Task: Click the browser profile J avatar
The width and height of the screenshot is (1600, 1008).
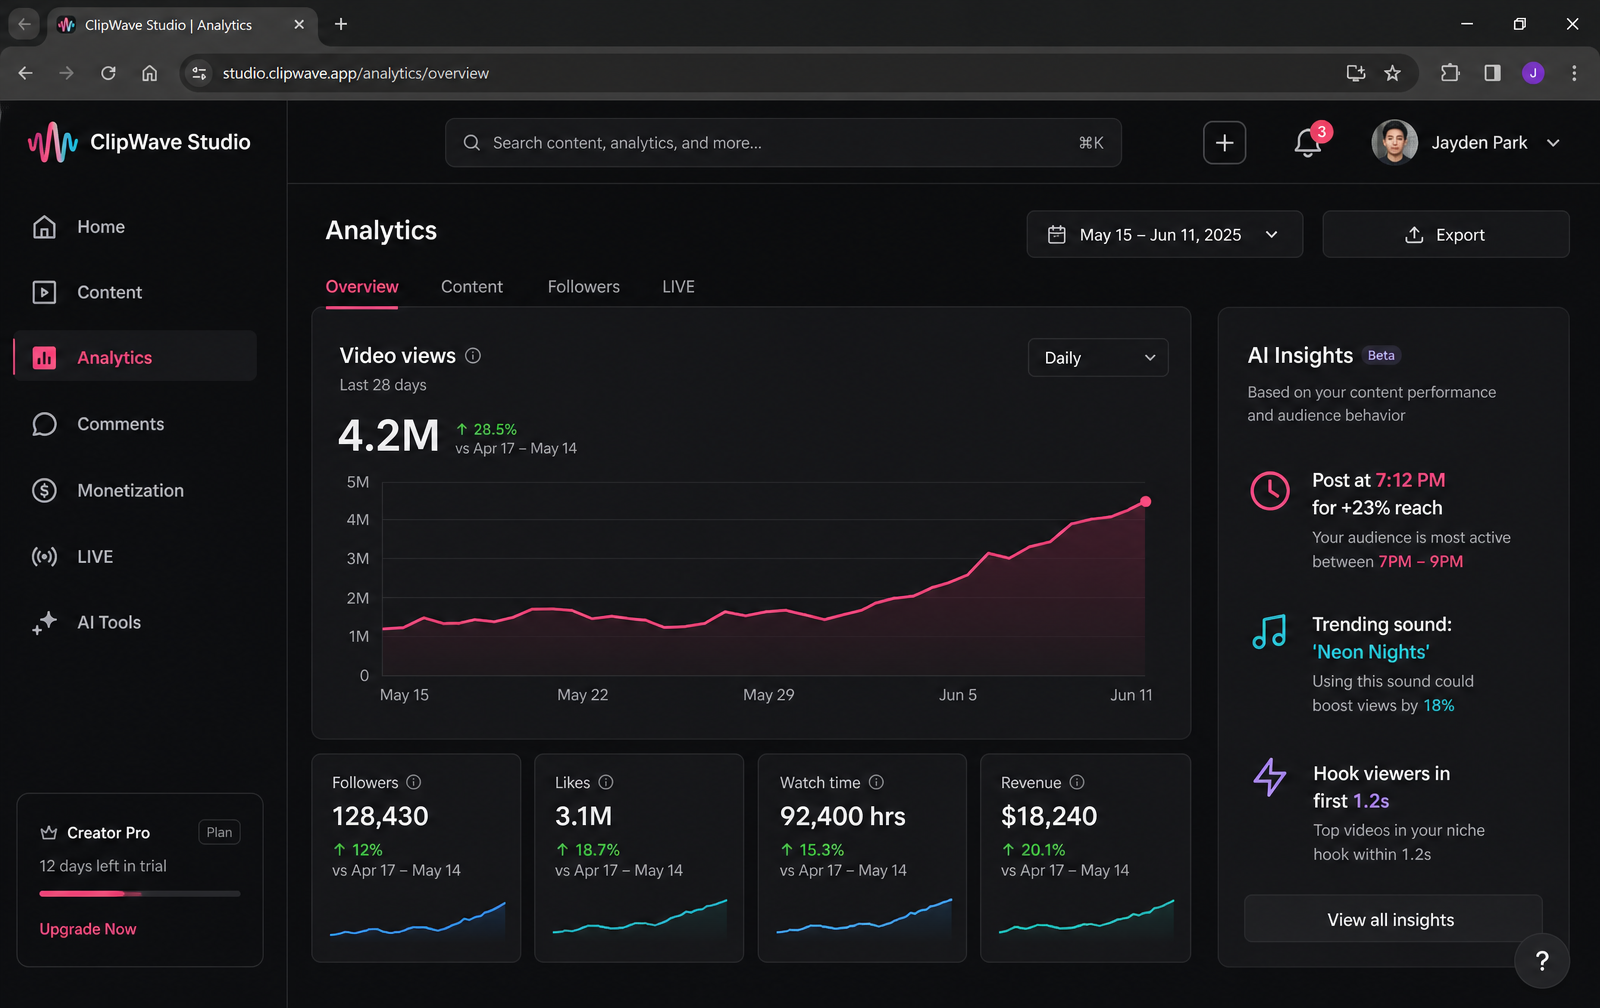Action: pyautogui.click(x=1533, y=73)
